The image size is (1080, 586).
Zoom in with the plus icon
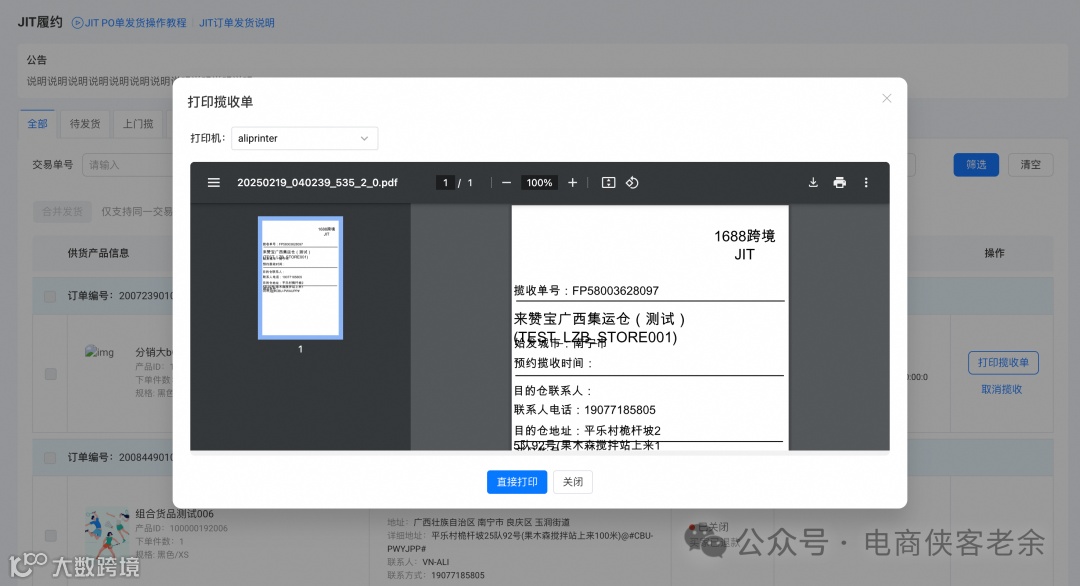[572, 182]
